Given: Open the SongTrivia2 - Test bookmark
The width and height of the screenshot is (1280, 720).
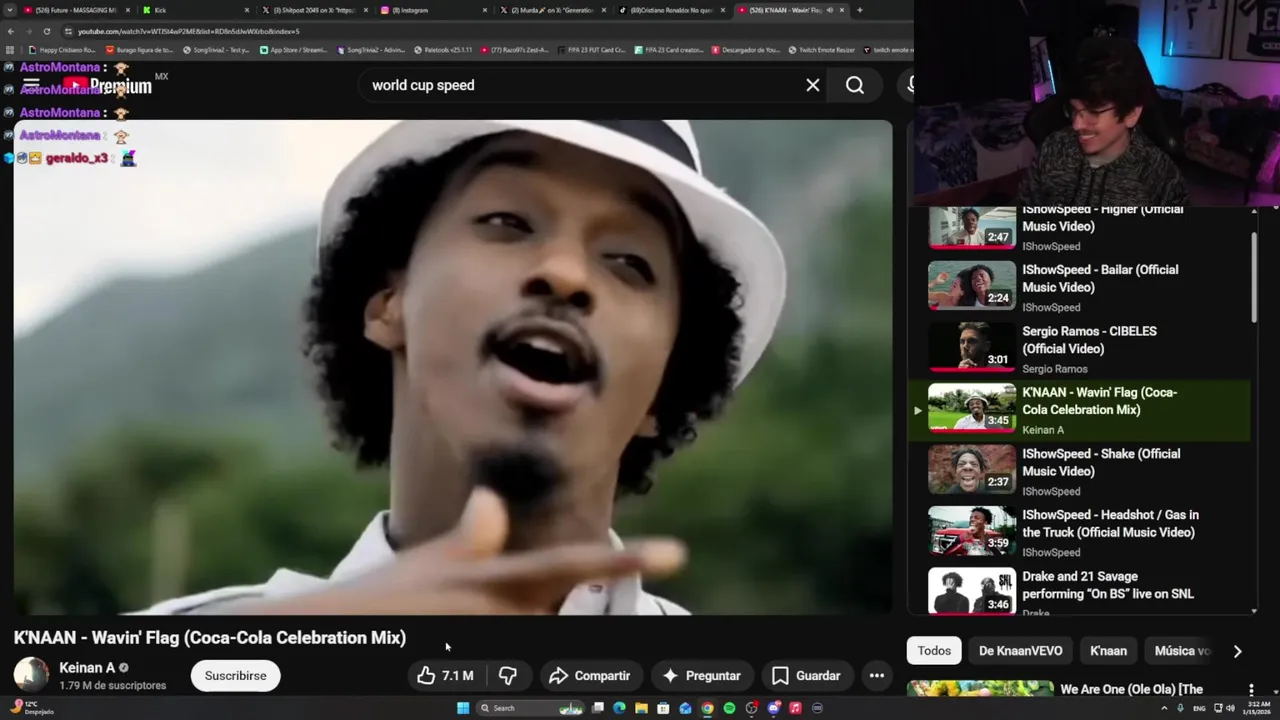Looking at the screenshot, I should tap(217, 50).
